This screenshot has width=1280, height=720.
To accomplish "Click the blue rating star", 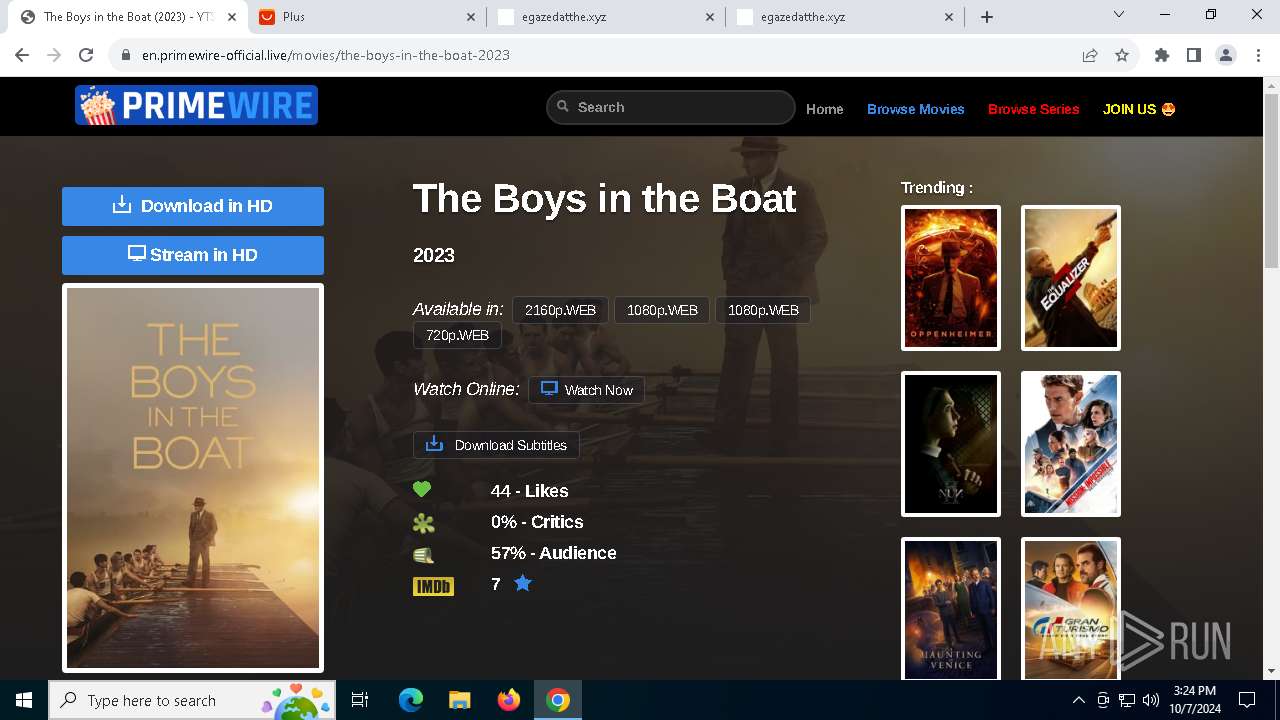I will tap(523, 583).
